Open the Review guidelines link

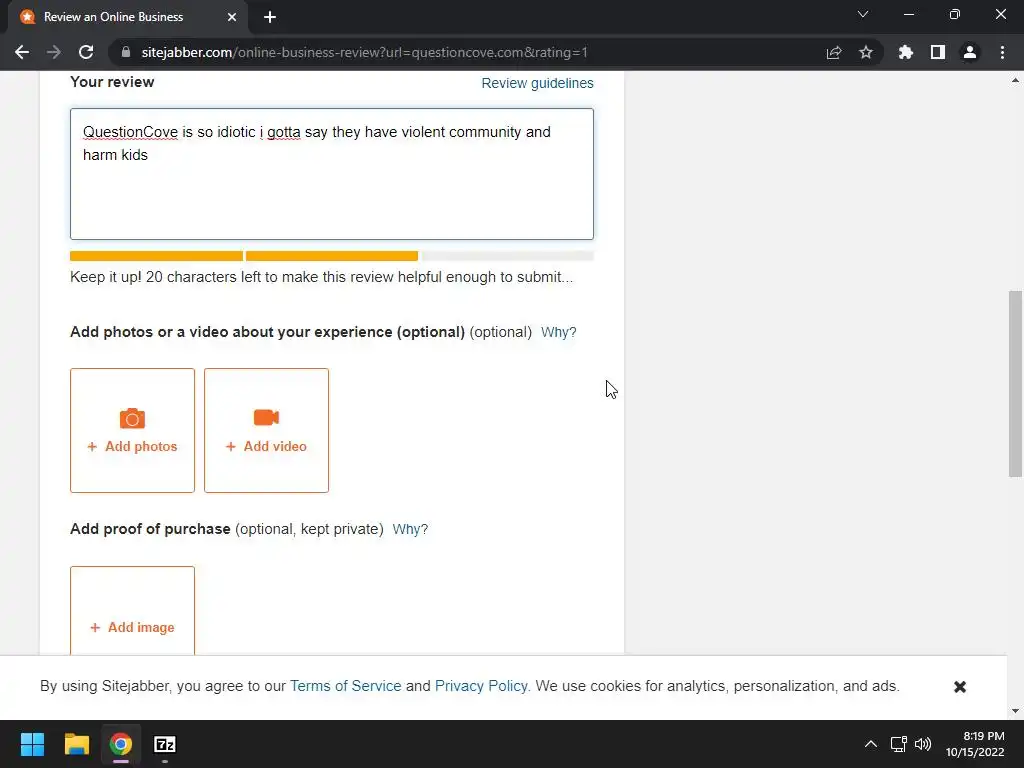[x=537, y=83]
